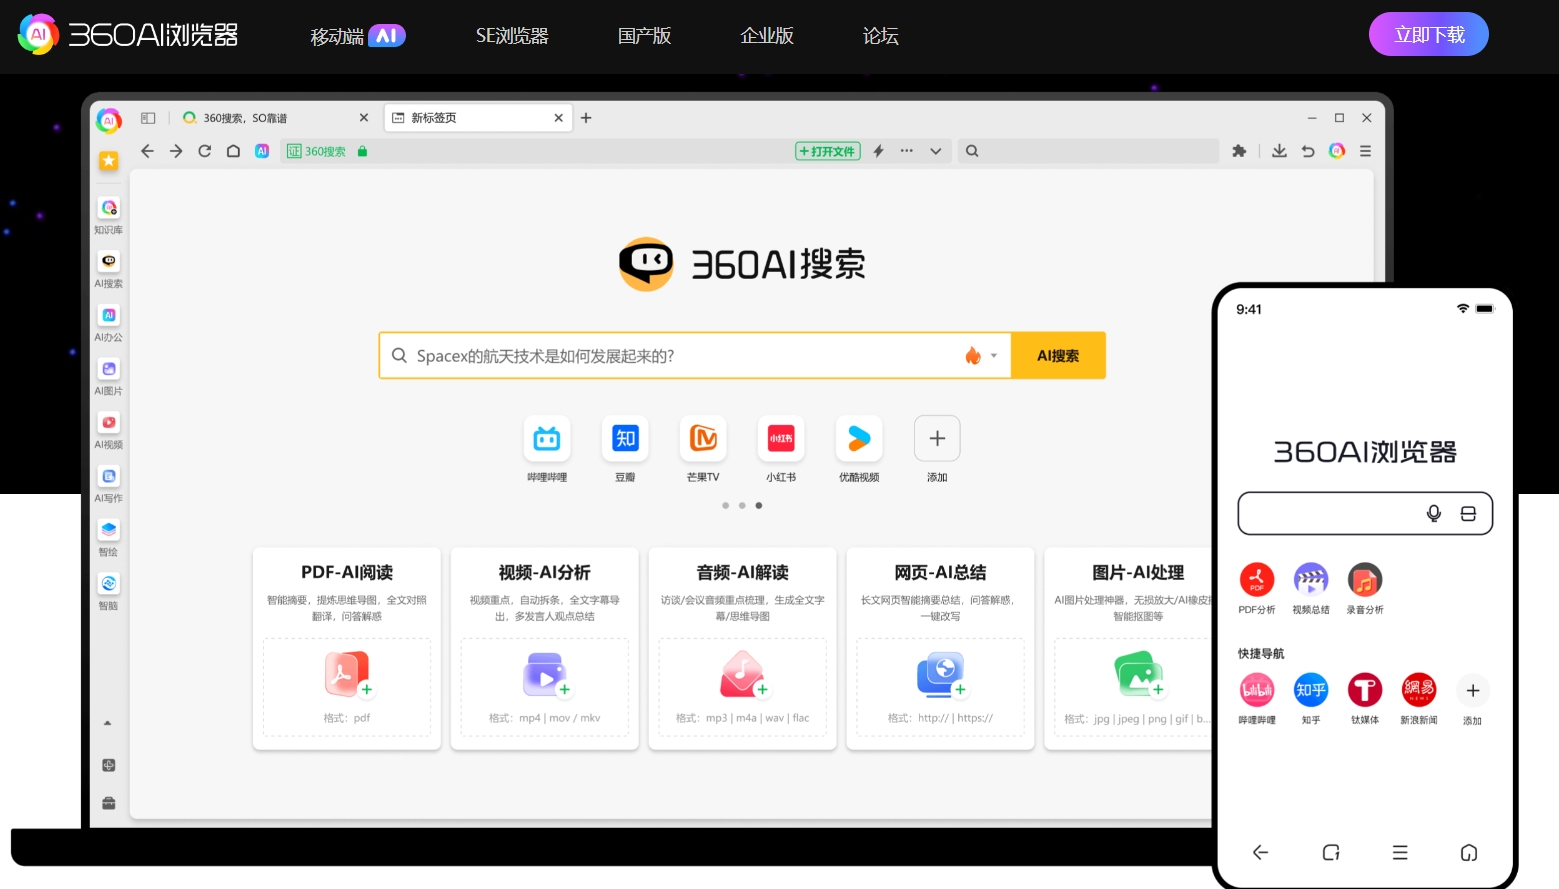Open the 移动端 AI menu item
The width and height of the screenshot is (1559, 889).
point(358,36)
